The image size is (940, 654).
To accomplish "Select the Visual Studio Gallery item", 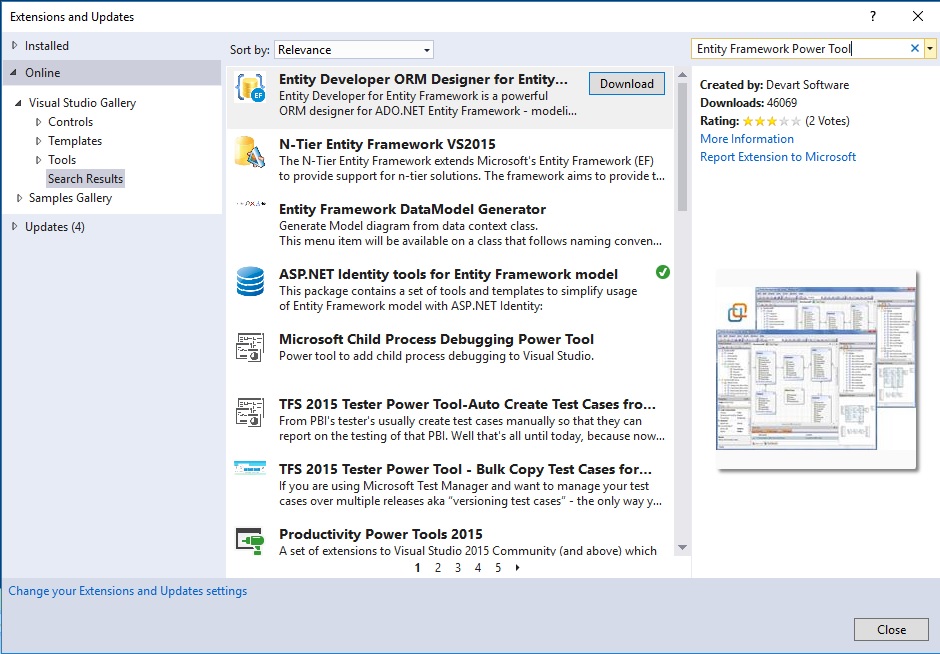I will (x=82, y=103).
